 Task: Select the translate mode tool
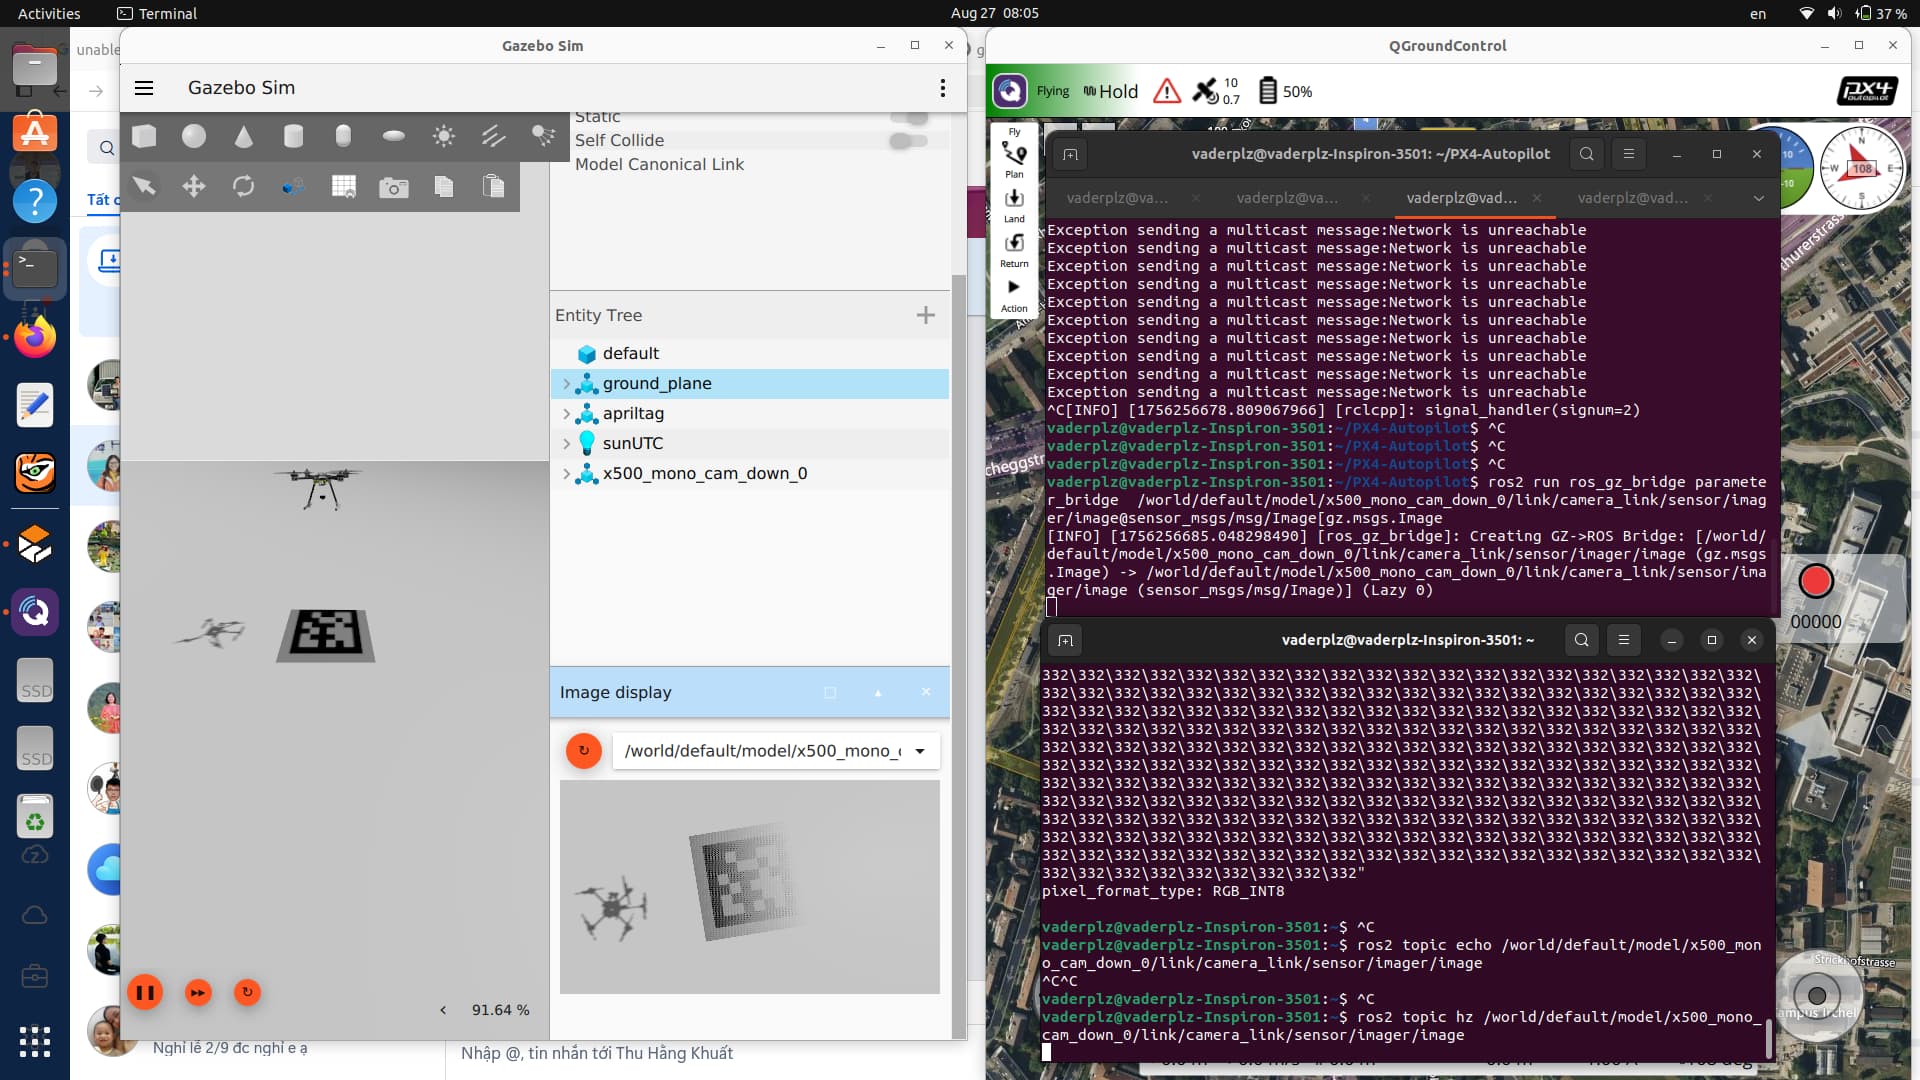click(194, 186)
